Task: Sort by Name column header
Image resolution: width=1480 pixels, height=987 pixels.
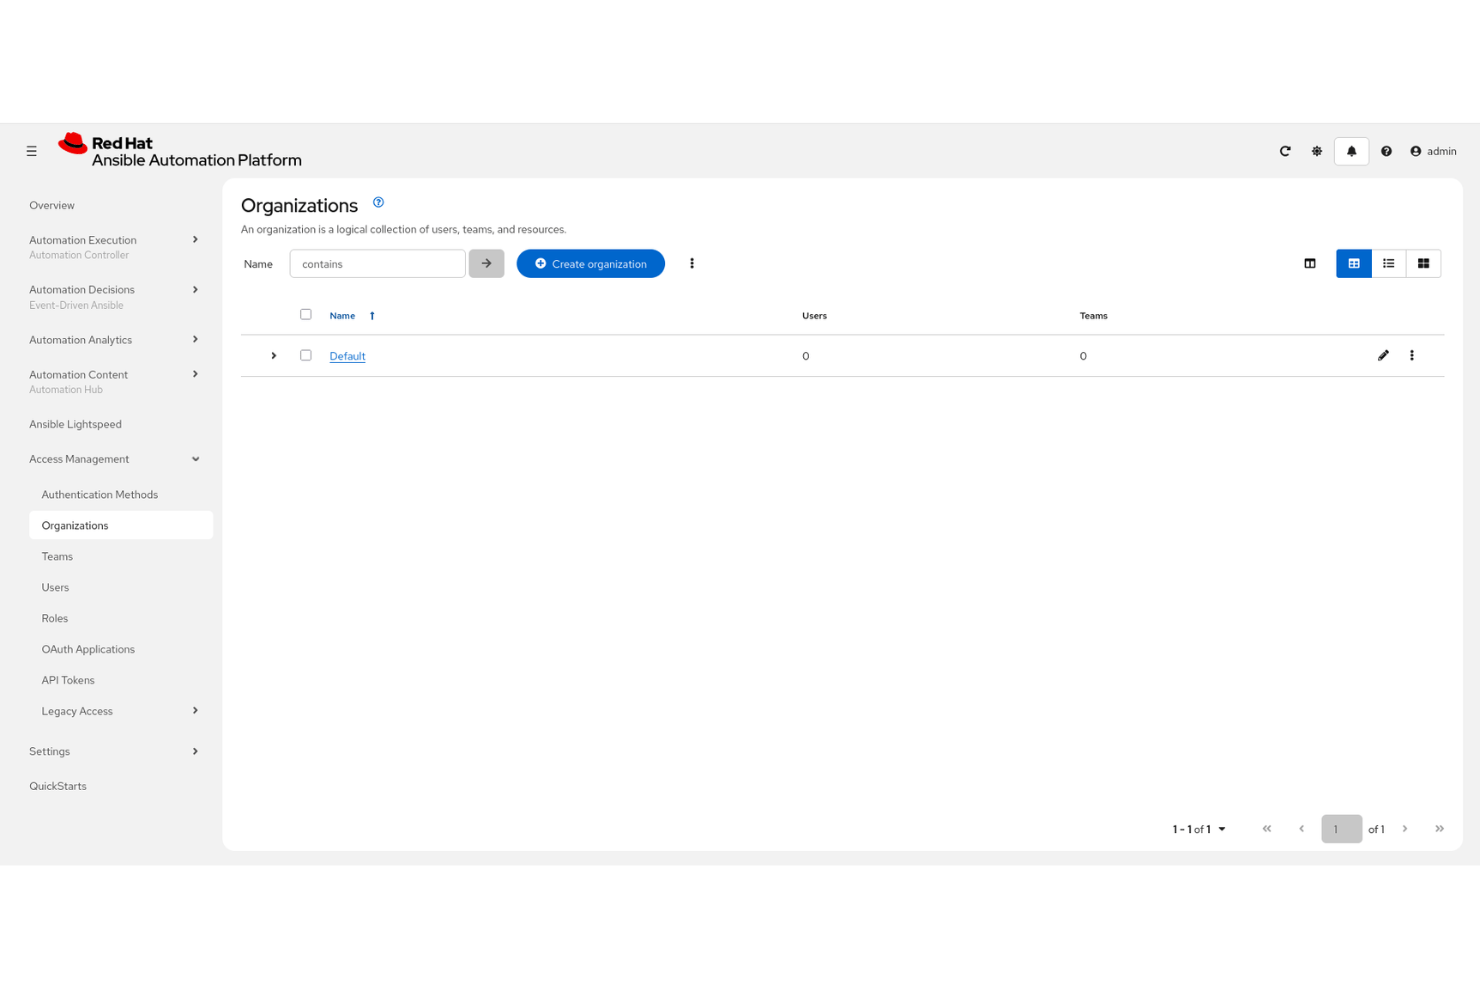Action: click(x=352, y=316)
